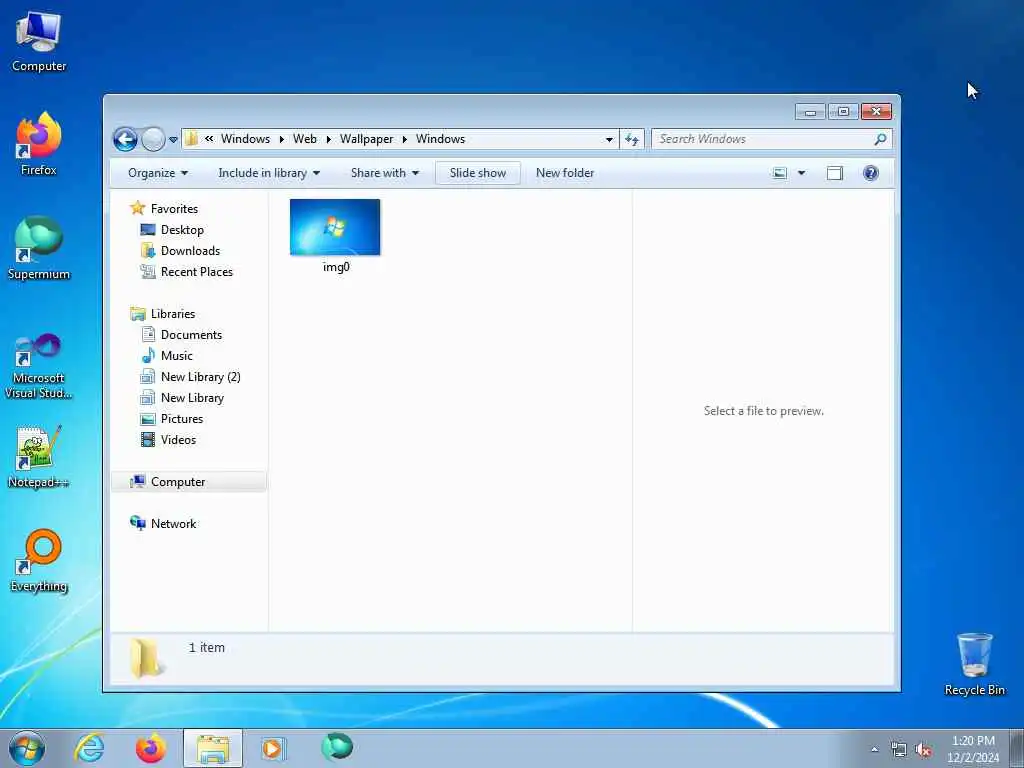
Task: Open the address bar previous locations dropdown
Action: click(x=609, y=139)
